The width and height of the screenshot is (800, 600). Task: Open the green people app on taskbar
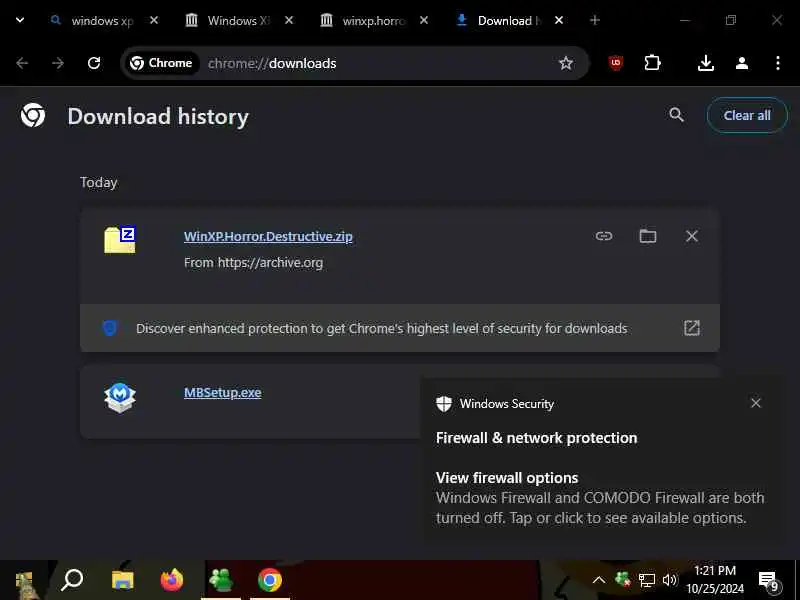pyautogui.click(x=221, y=580)
